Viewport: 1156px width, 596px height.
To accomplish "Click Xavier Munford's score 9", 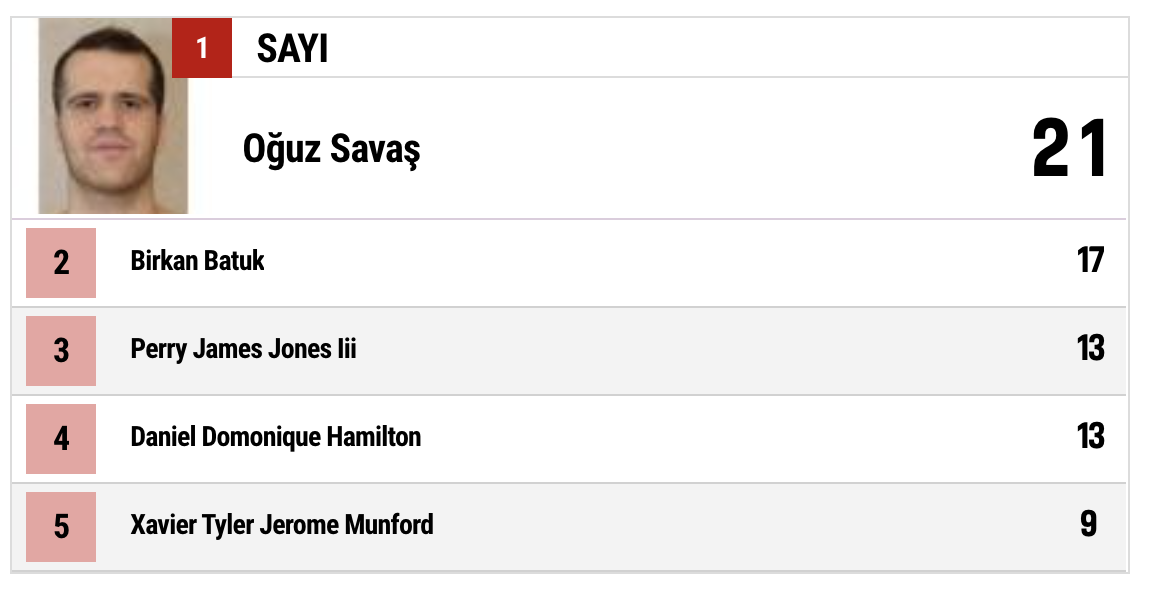I will tap(1088, 525).
